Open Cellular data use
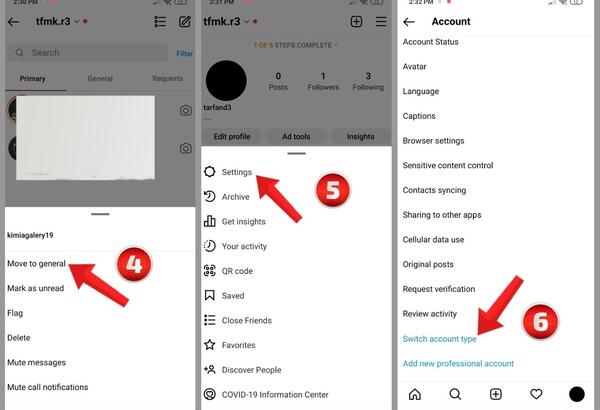The image size is (600, 410). point(433,240)
